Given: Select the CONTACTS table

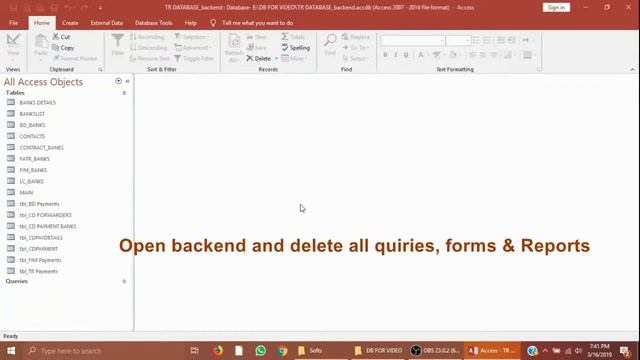Looking at the screenshot, I should [32, 136].
